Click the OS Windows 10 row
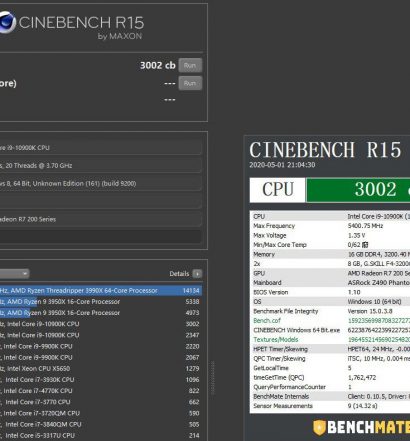410x441 pixels. [x=330, y=302]
